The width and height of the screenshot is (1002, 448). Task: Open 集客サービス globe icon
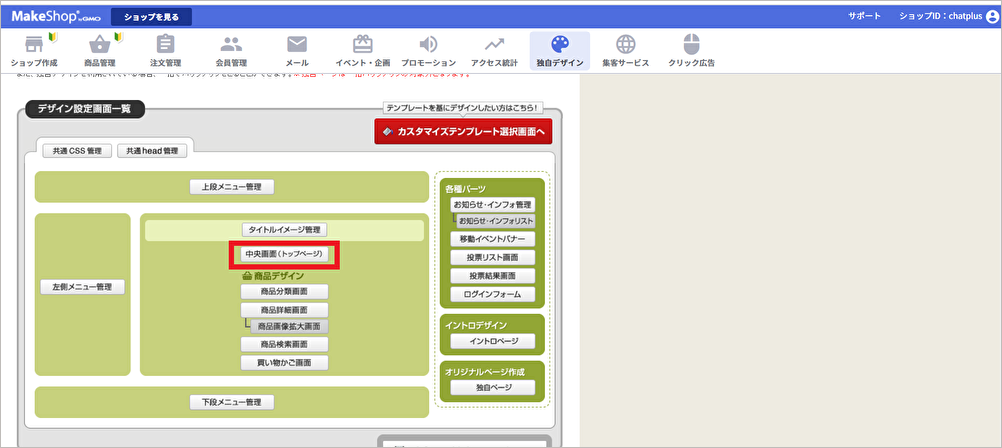click(x=626, y=44)
